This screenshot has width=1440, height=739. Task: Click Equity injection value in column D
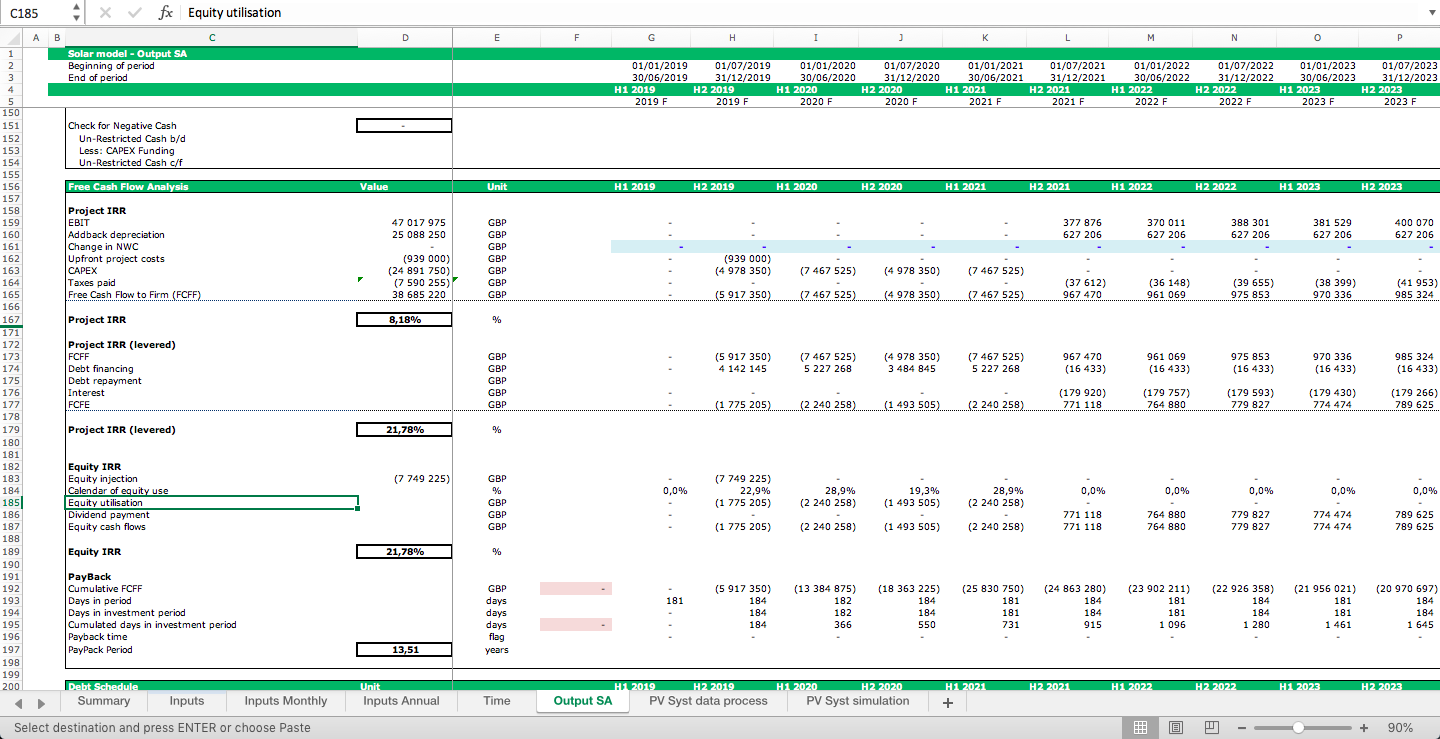click(x=422, y=479)
